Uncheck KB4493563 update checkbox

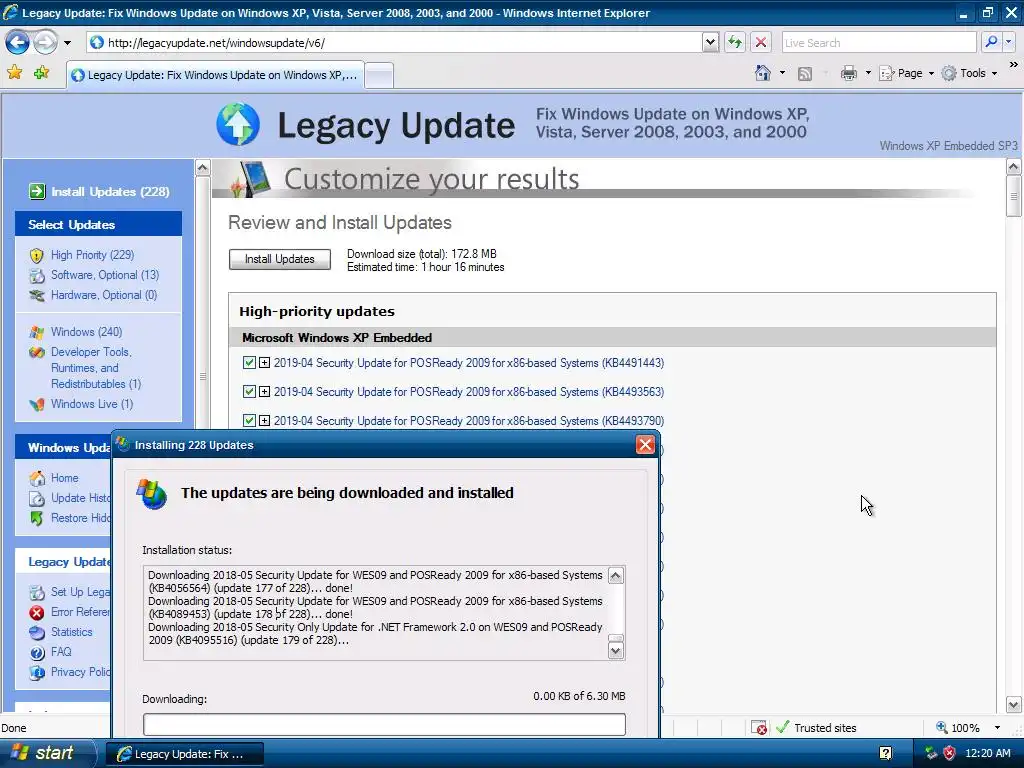pos(249,392)
